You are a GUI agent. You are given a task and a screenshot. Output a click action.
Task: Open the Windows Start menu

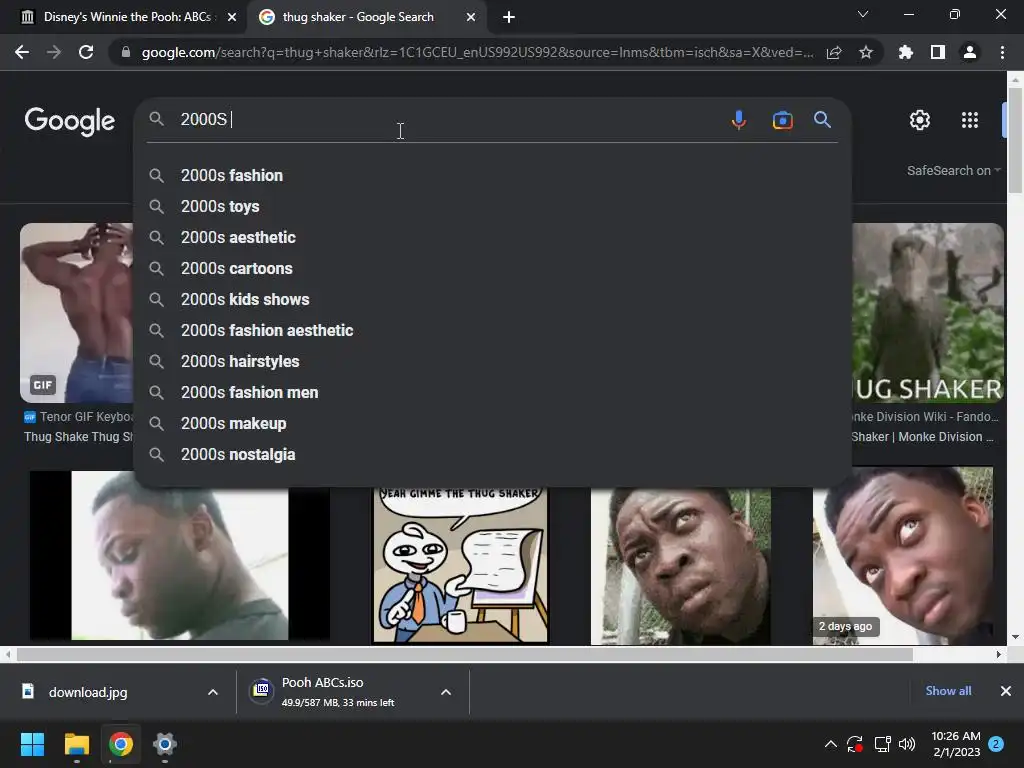click(32, 744)
